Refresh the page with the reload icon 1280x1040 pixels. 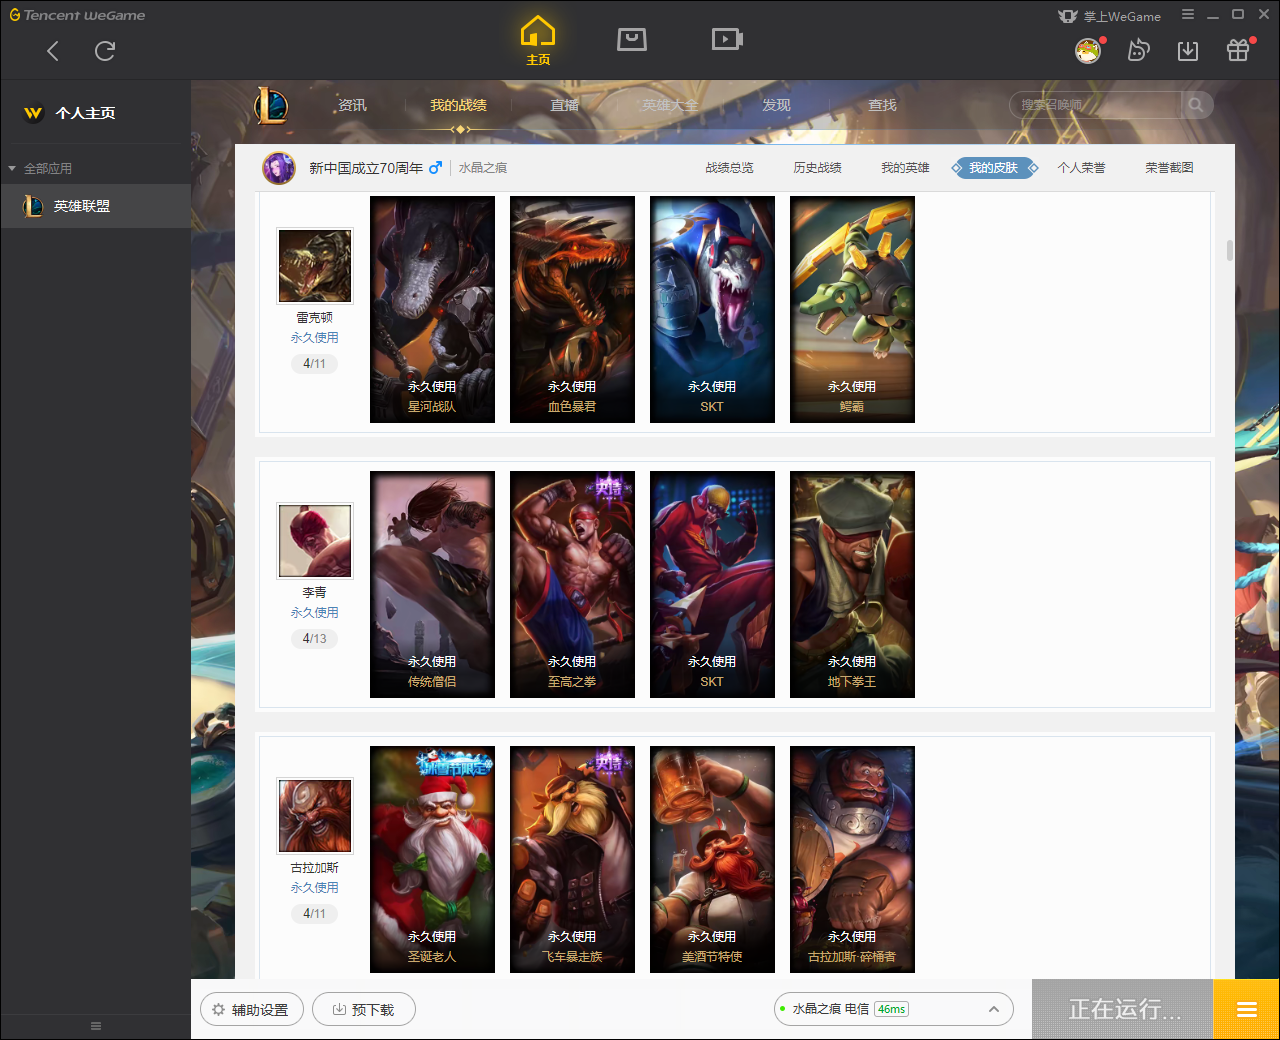105,51
